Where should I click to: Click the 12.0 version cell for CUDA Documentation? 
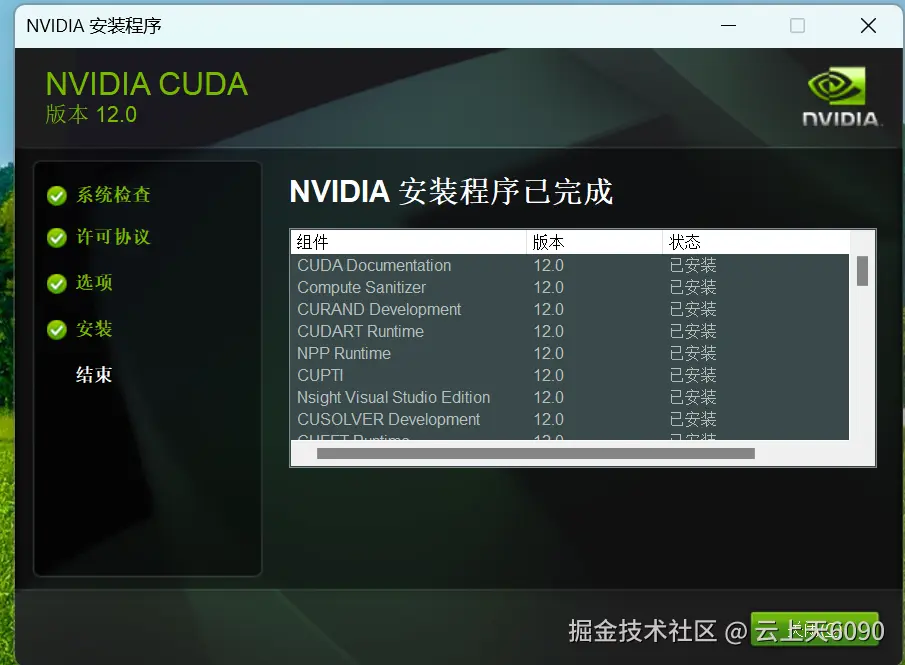[548, 266]
